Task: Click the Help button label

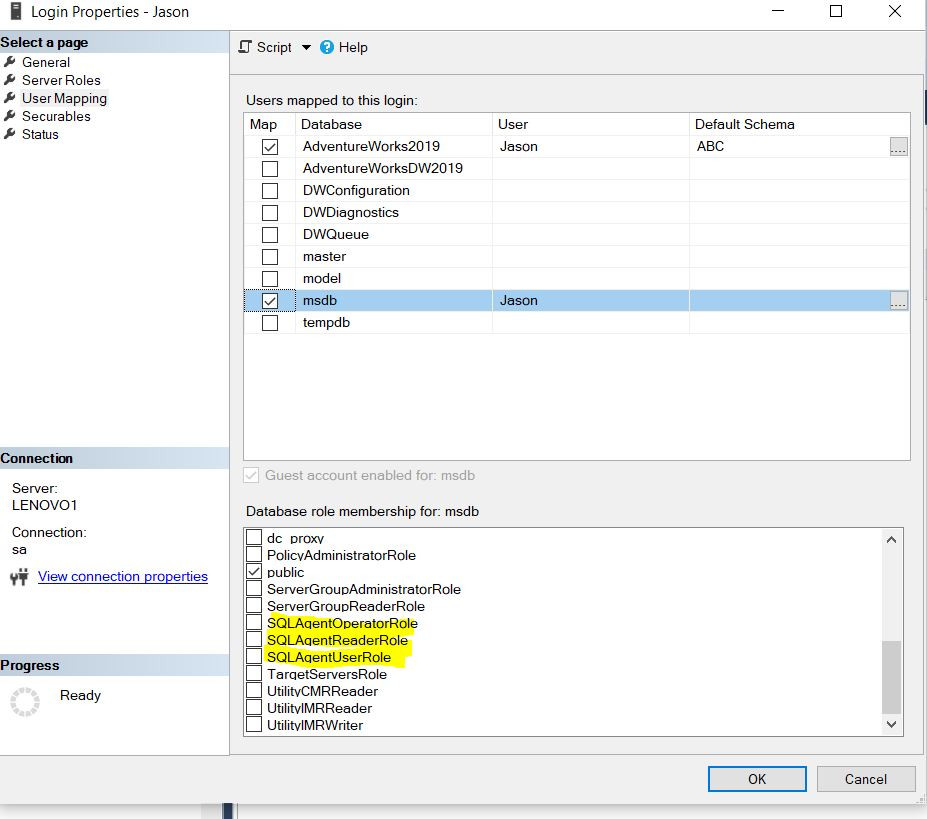Action: tap(353, 47)
